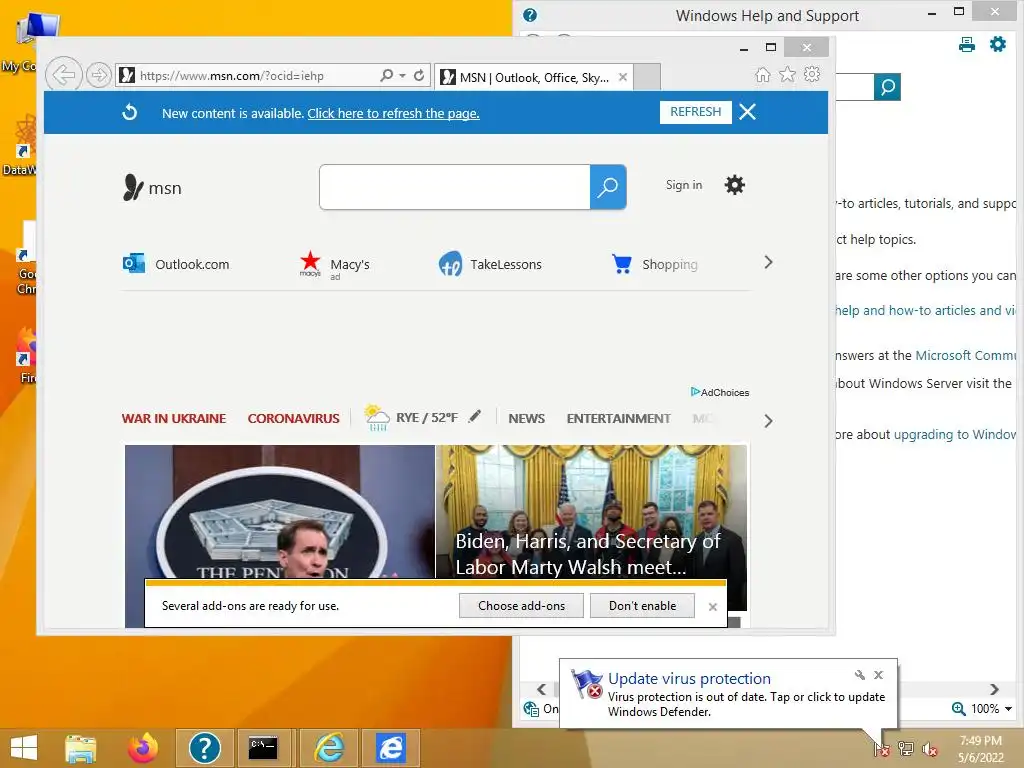The image size is (1024, 768).
Task: Click help and how-to articles link
Action: [925, 310]
